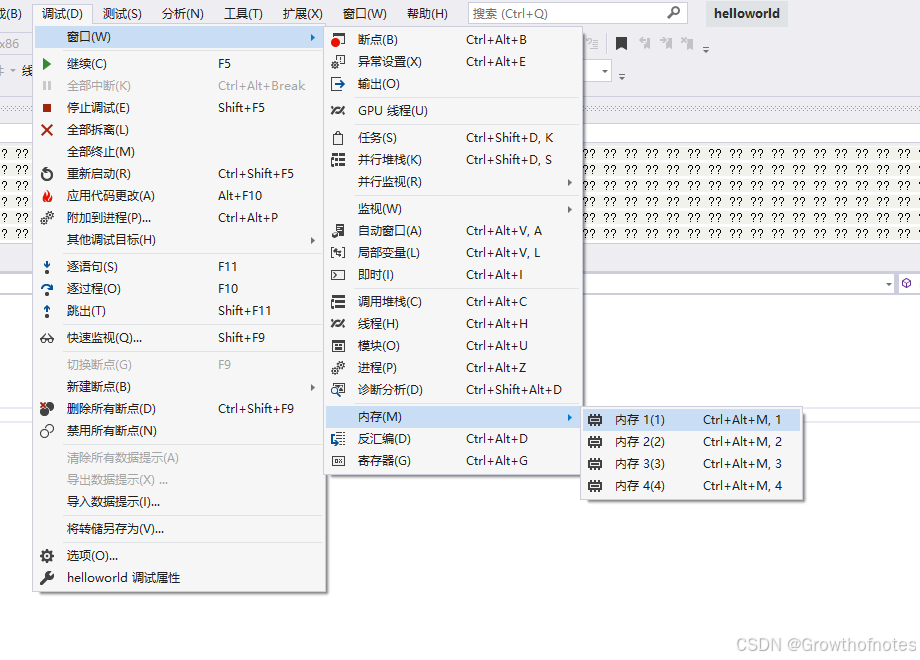This screenshot has width=920, height=660.
Task: Click the helloworld solution name button
Action: 747,13
